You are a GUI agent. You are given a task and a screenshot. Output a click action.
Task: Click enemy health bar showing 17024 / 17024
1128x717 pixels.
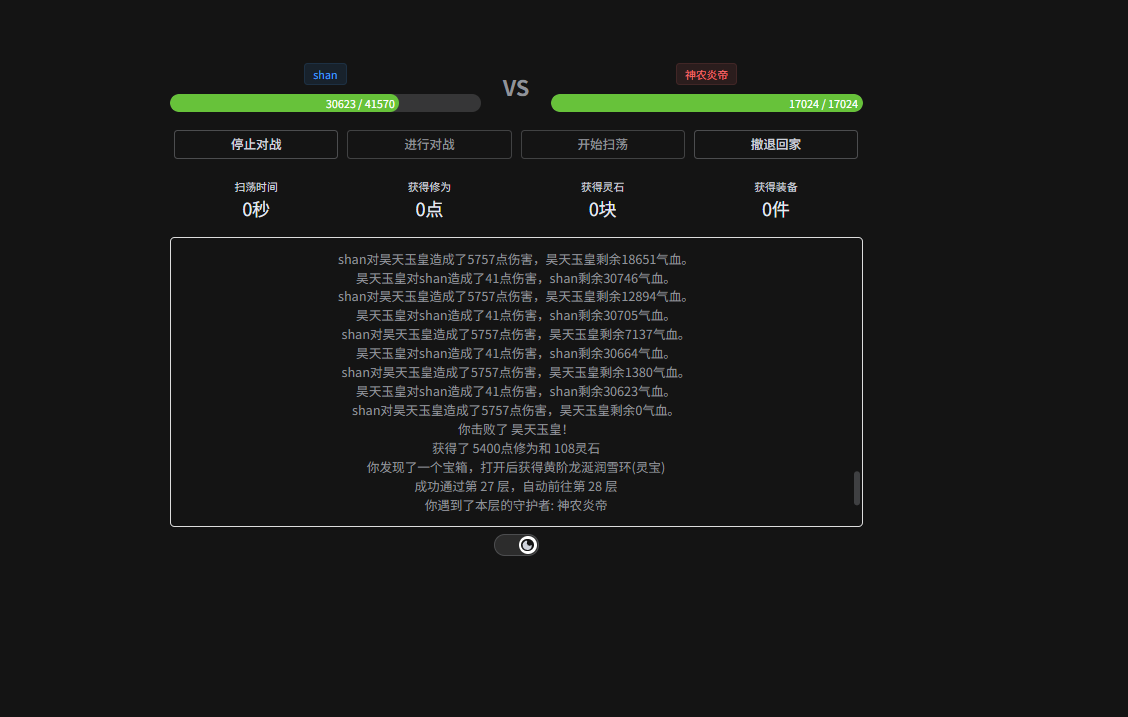point(706,103)
